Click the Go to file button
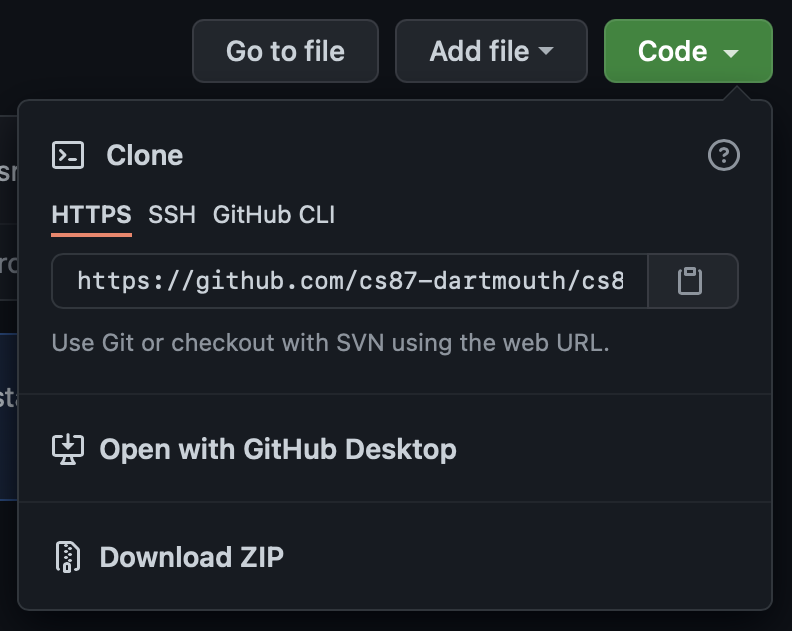Screen dimensions: 792x631 (x=285, y=51)
